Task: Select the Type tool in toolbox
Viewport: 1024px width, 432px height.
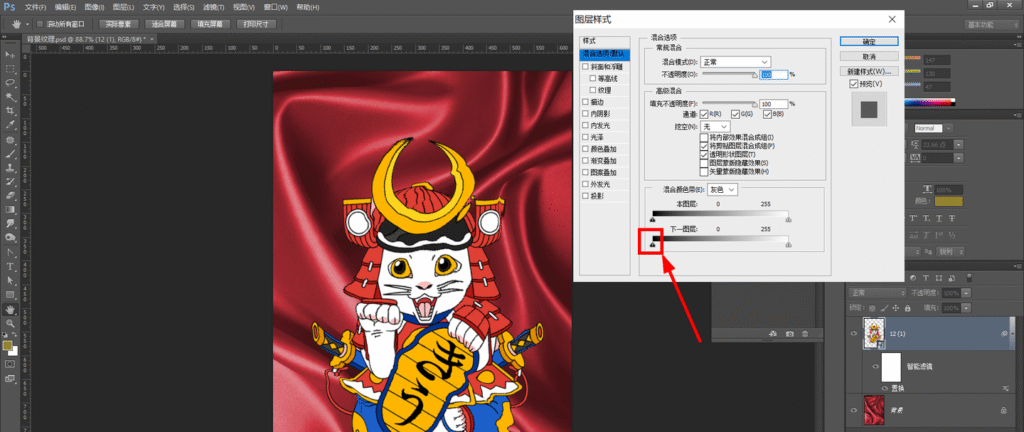Action: point(10,267)
